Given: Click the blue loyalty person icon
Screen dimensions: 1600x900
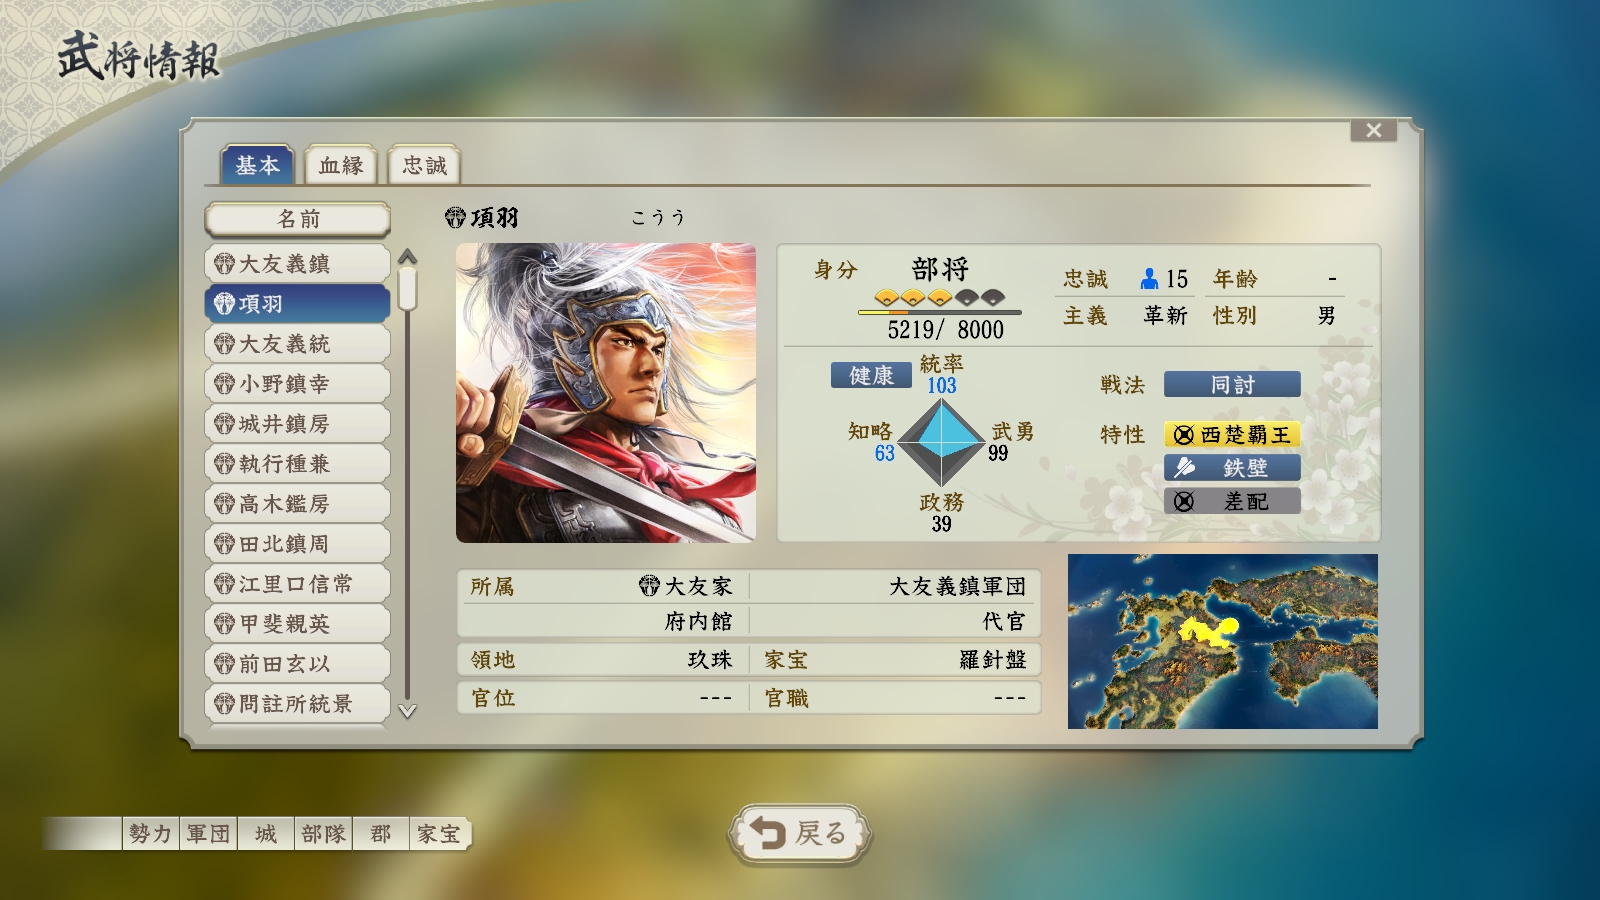Looking at the screenshot, I should [x=1149, y=279].
